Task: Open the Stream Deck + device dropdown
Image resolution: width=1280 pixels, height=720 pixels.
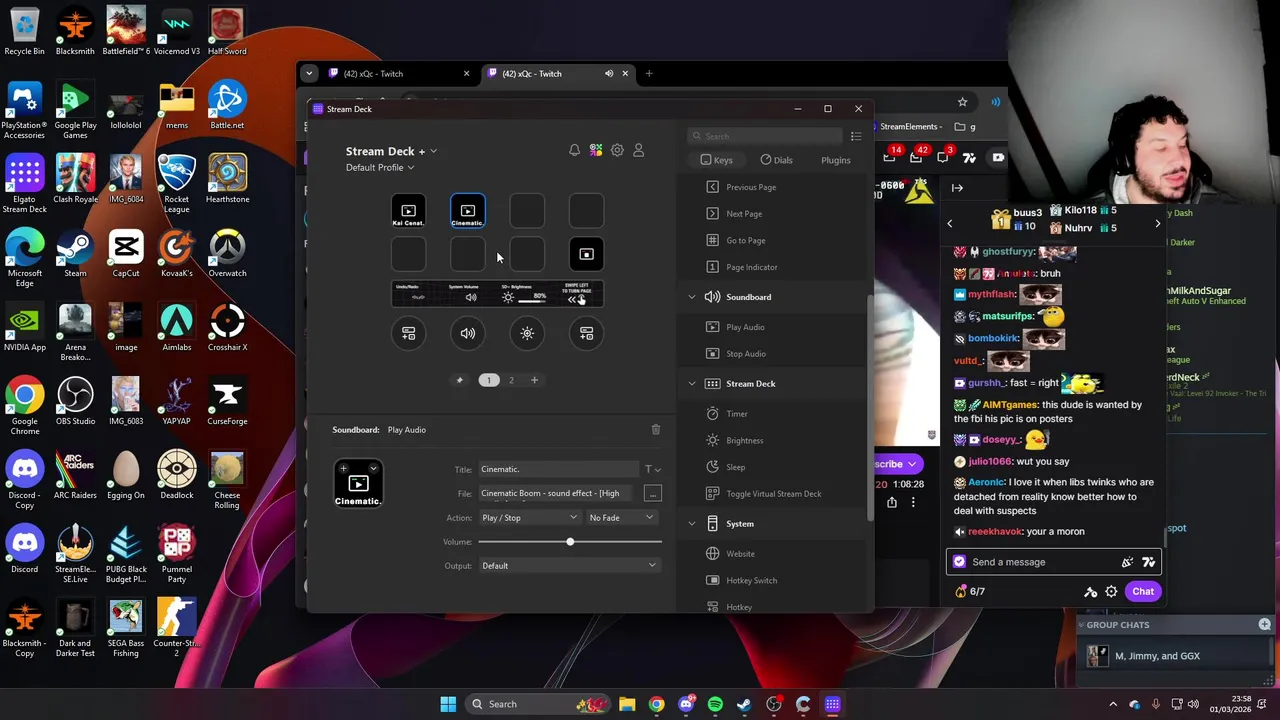Action: coord(391,151)
